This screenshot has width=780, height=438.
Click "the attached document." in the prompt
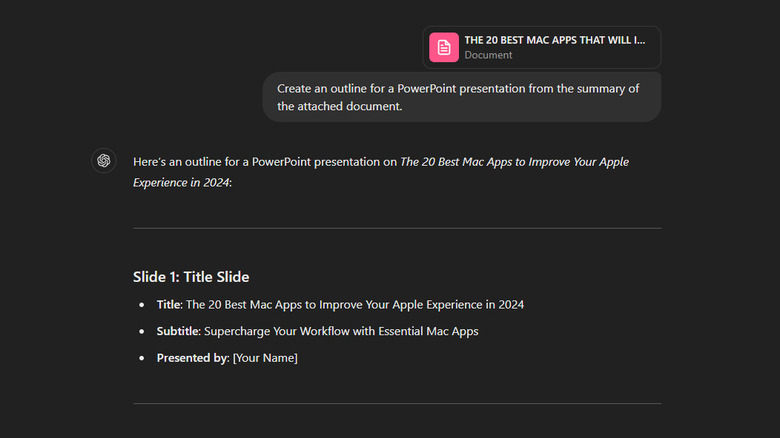pos(339,107)
